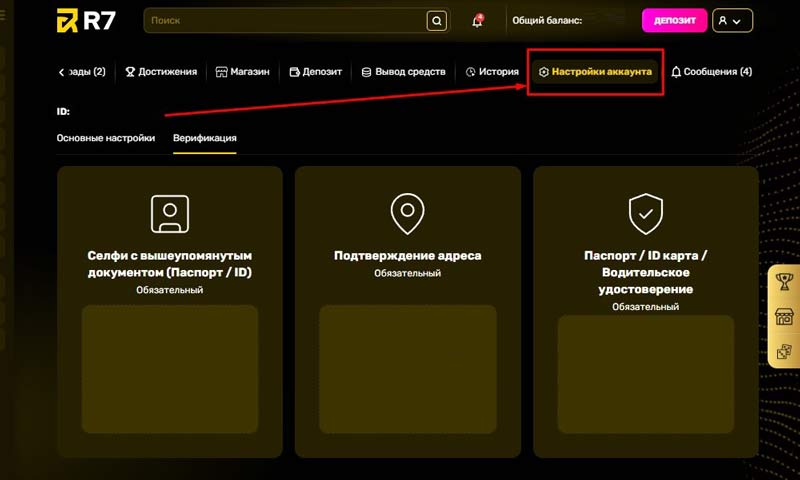Click inside the Поиск search field
The height and width of the screenshot is (480, 800).
(285, 21)
